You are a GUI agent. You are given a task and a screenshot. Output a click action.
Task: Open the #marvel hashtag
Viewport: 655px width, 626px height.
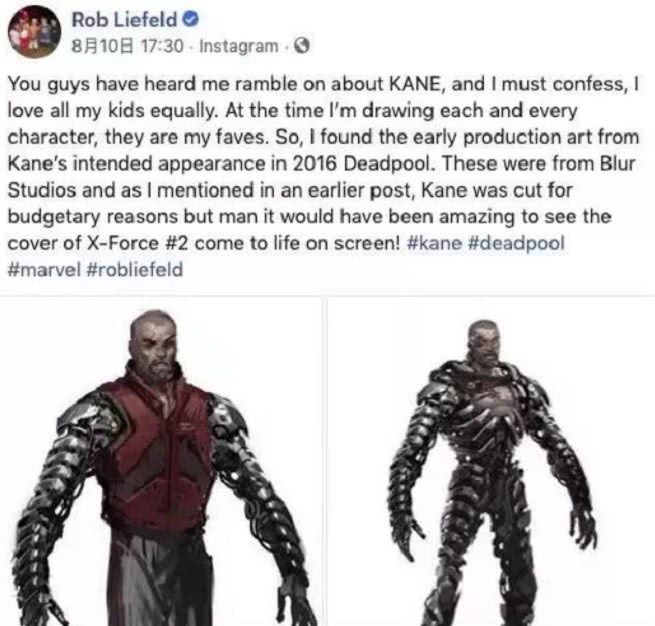coord(44,269)
